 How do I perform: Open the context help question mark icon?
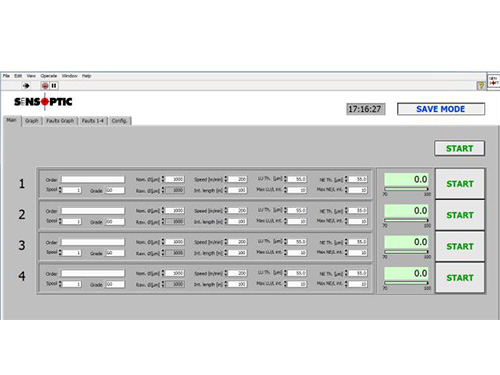point(481,86)
